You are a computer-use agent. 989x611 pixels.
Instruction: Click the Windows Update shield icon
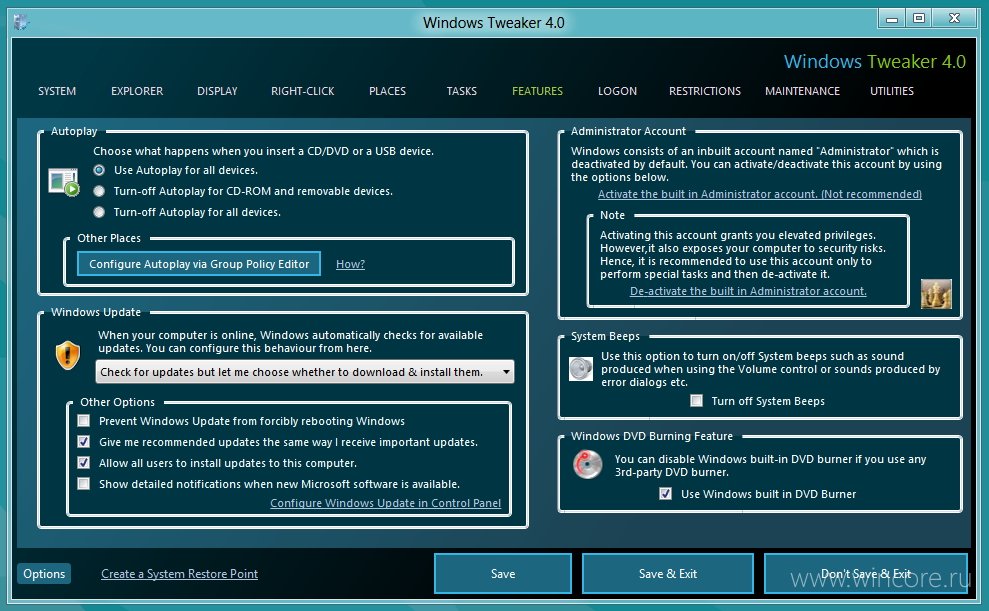[67, 355]
